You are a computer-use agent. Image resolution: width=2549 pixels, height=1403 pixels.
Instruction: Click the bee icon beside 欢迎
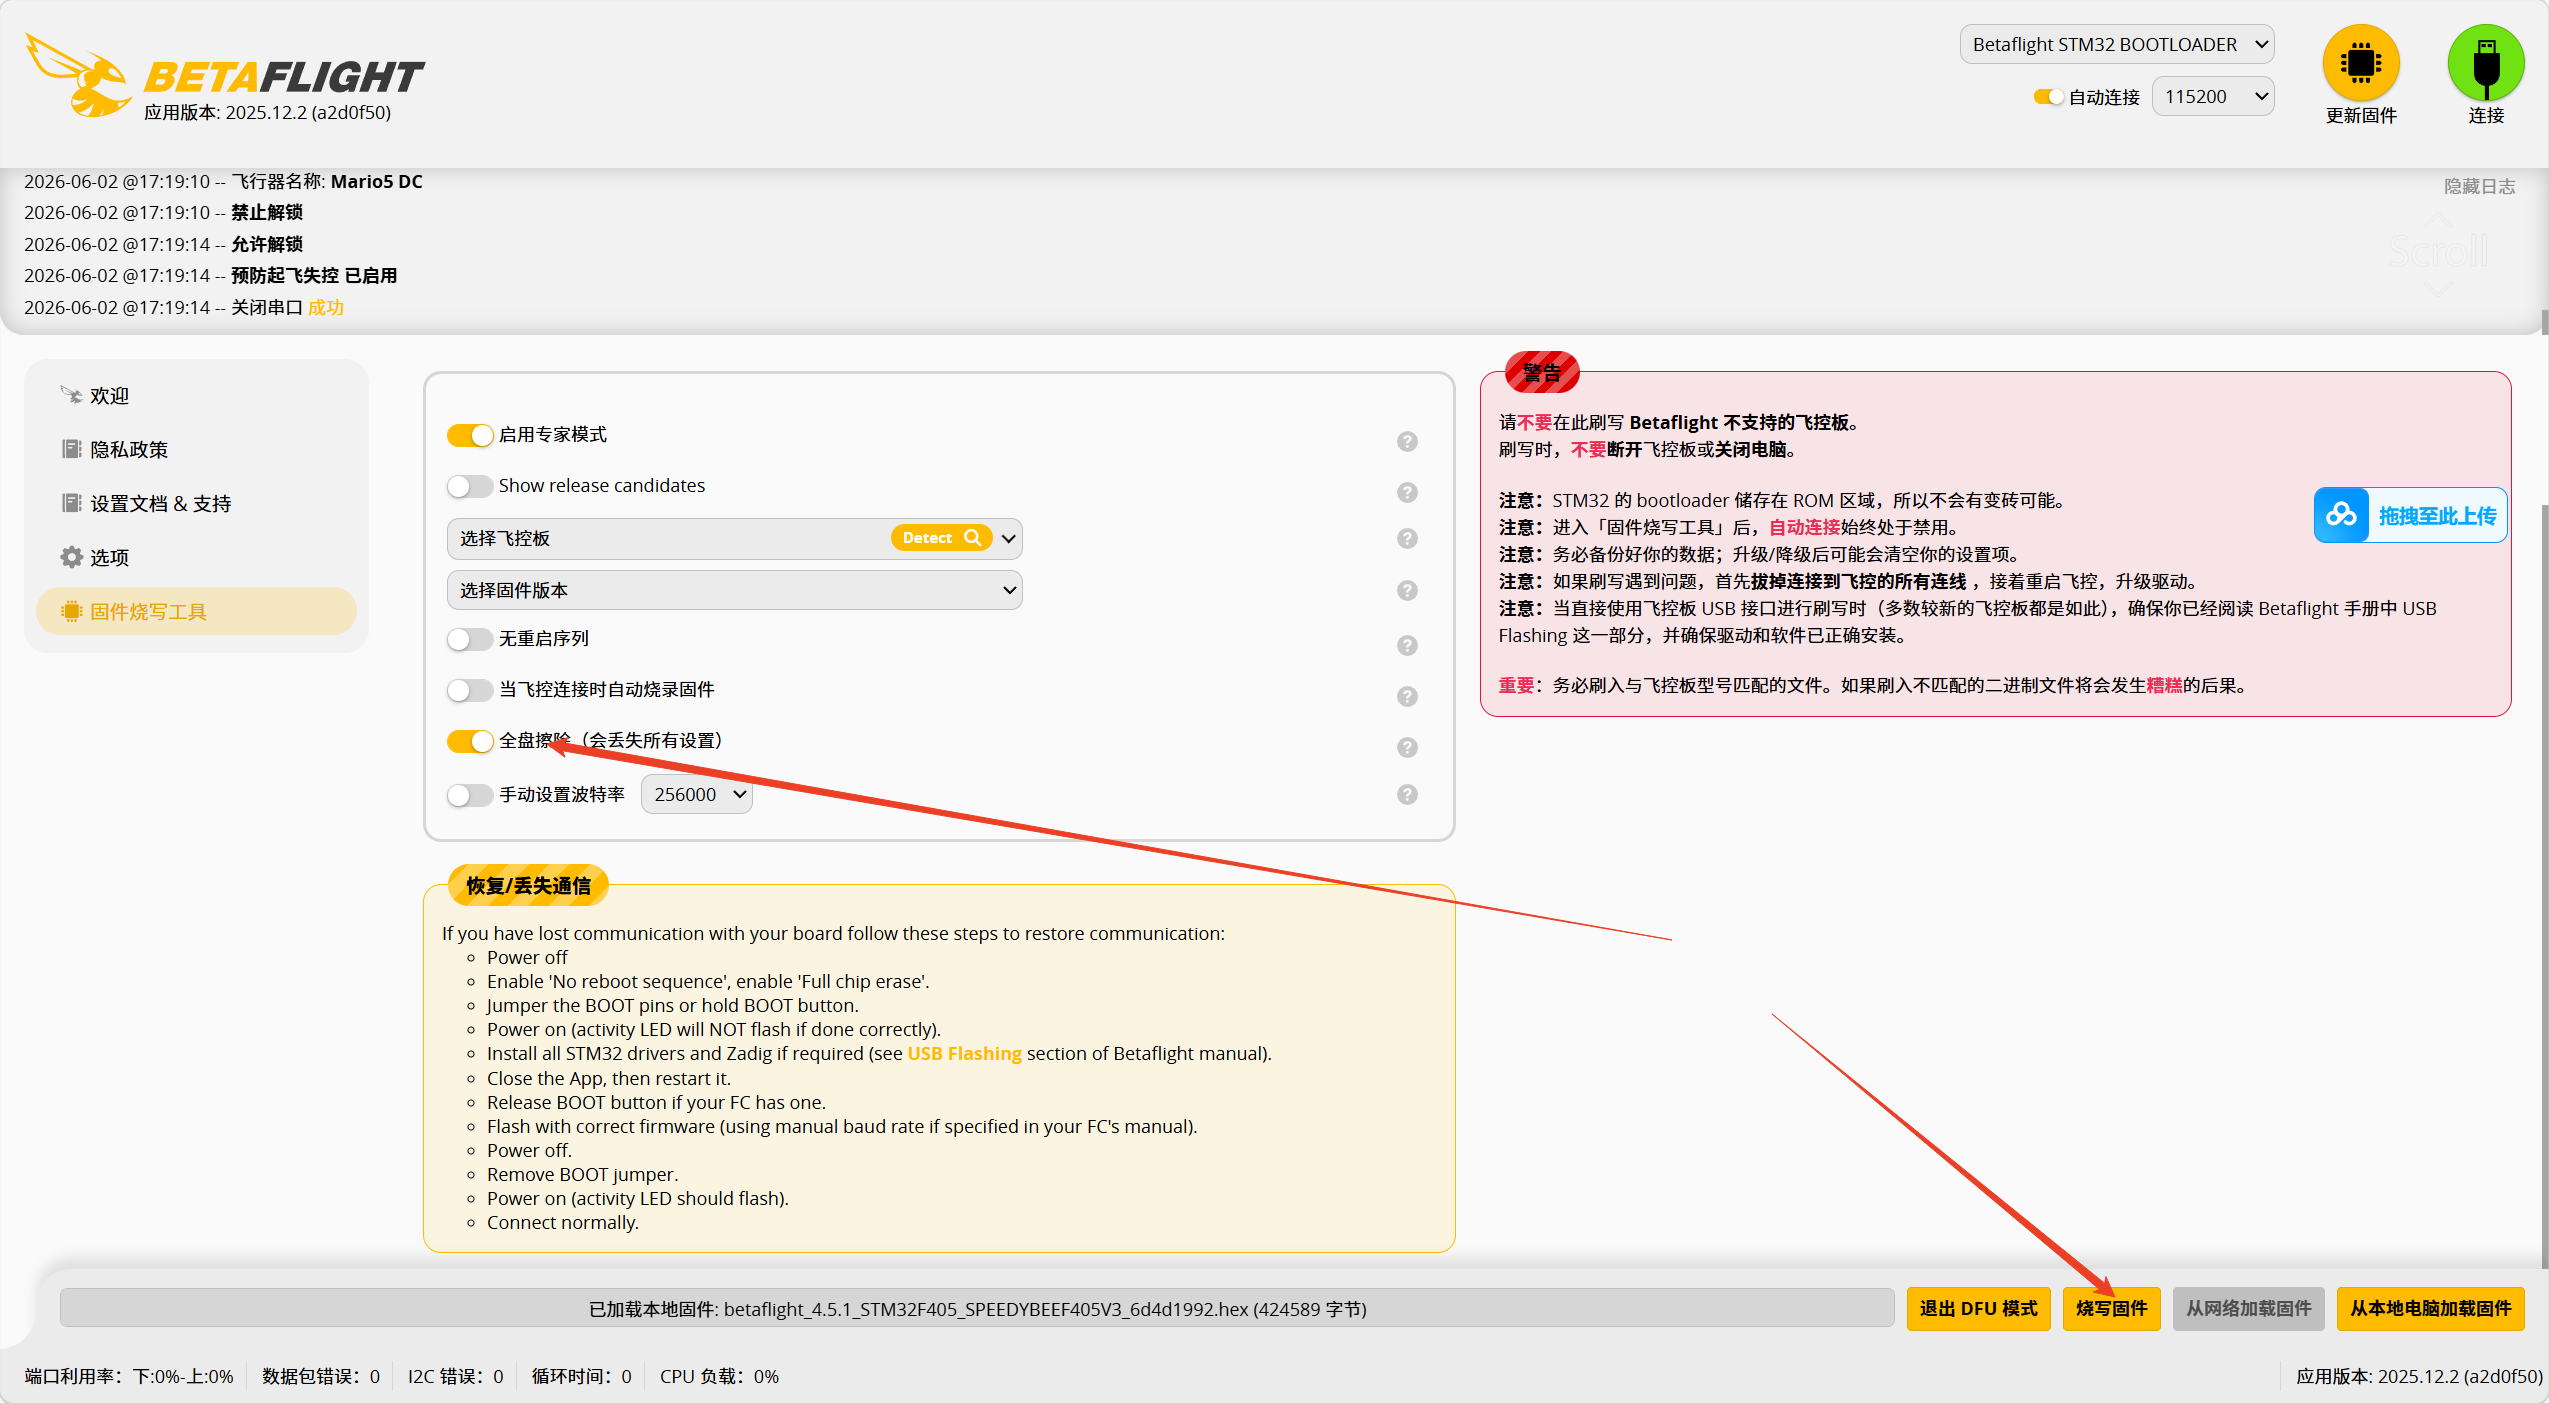click(71, 395)
